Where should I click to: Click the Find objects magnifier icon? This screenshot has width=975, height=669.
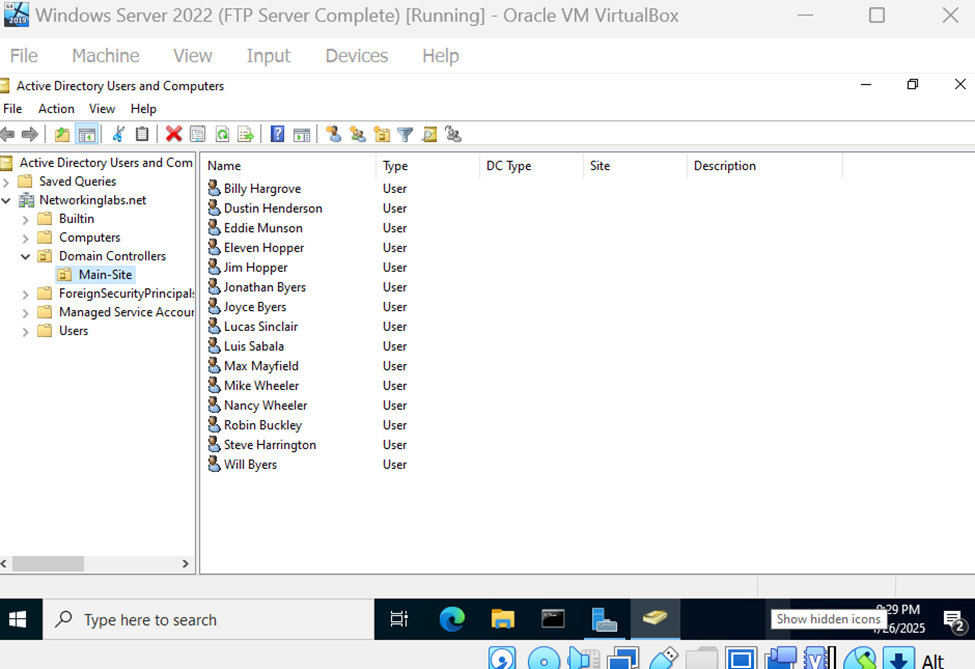[429, 134]
